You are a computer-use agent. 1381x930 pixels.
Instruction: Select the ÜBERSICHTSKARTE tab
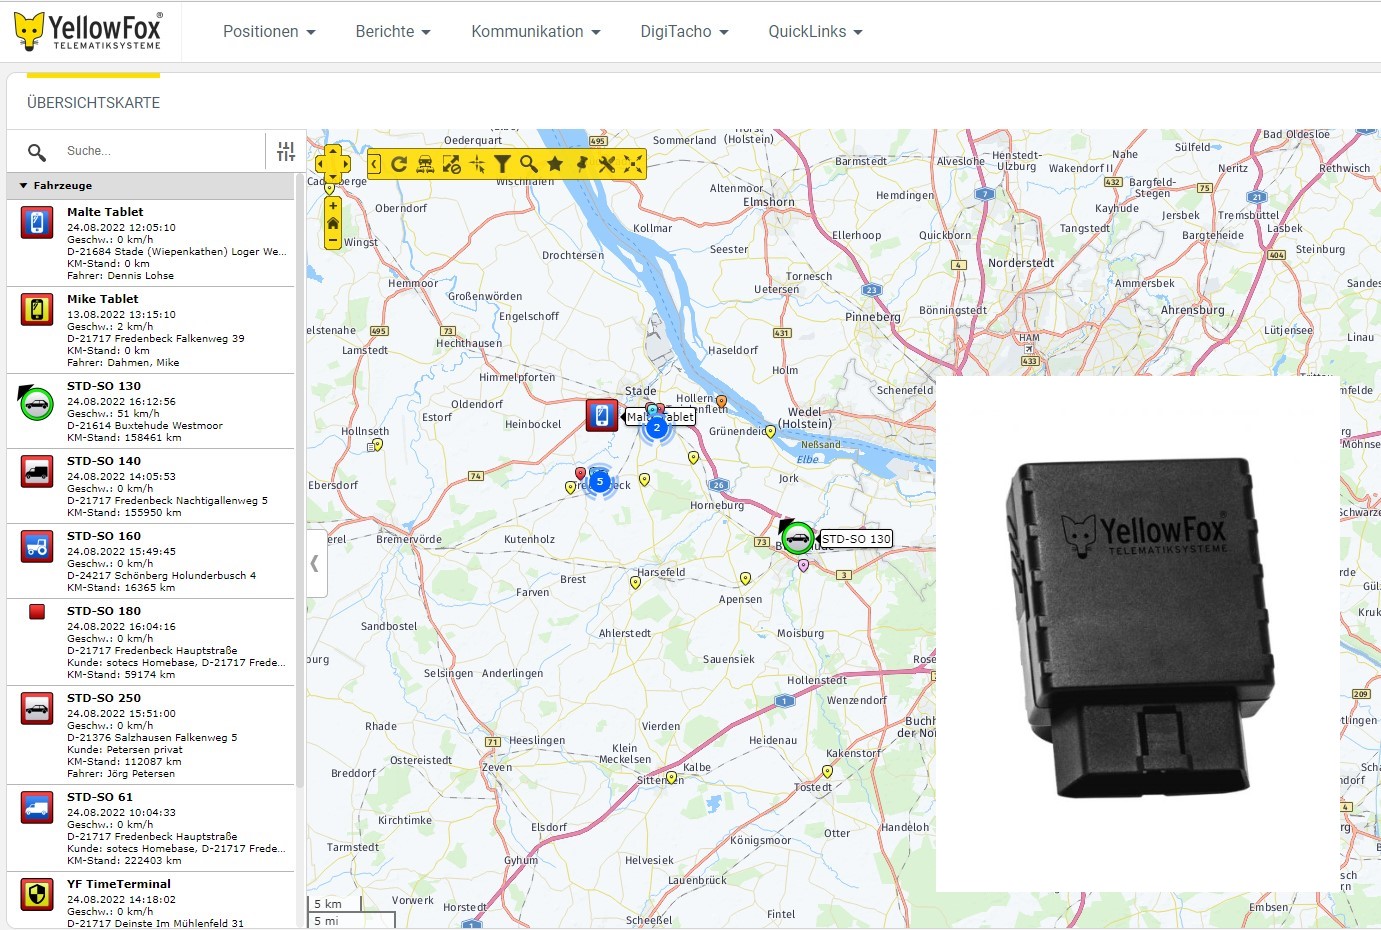pos(93,102)
